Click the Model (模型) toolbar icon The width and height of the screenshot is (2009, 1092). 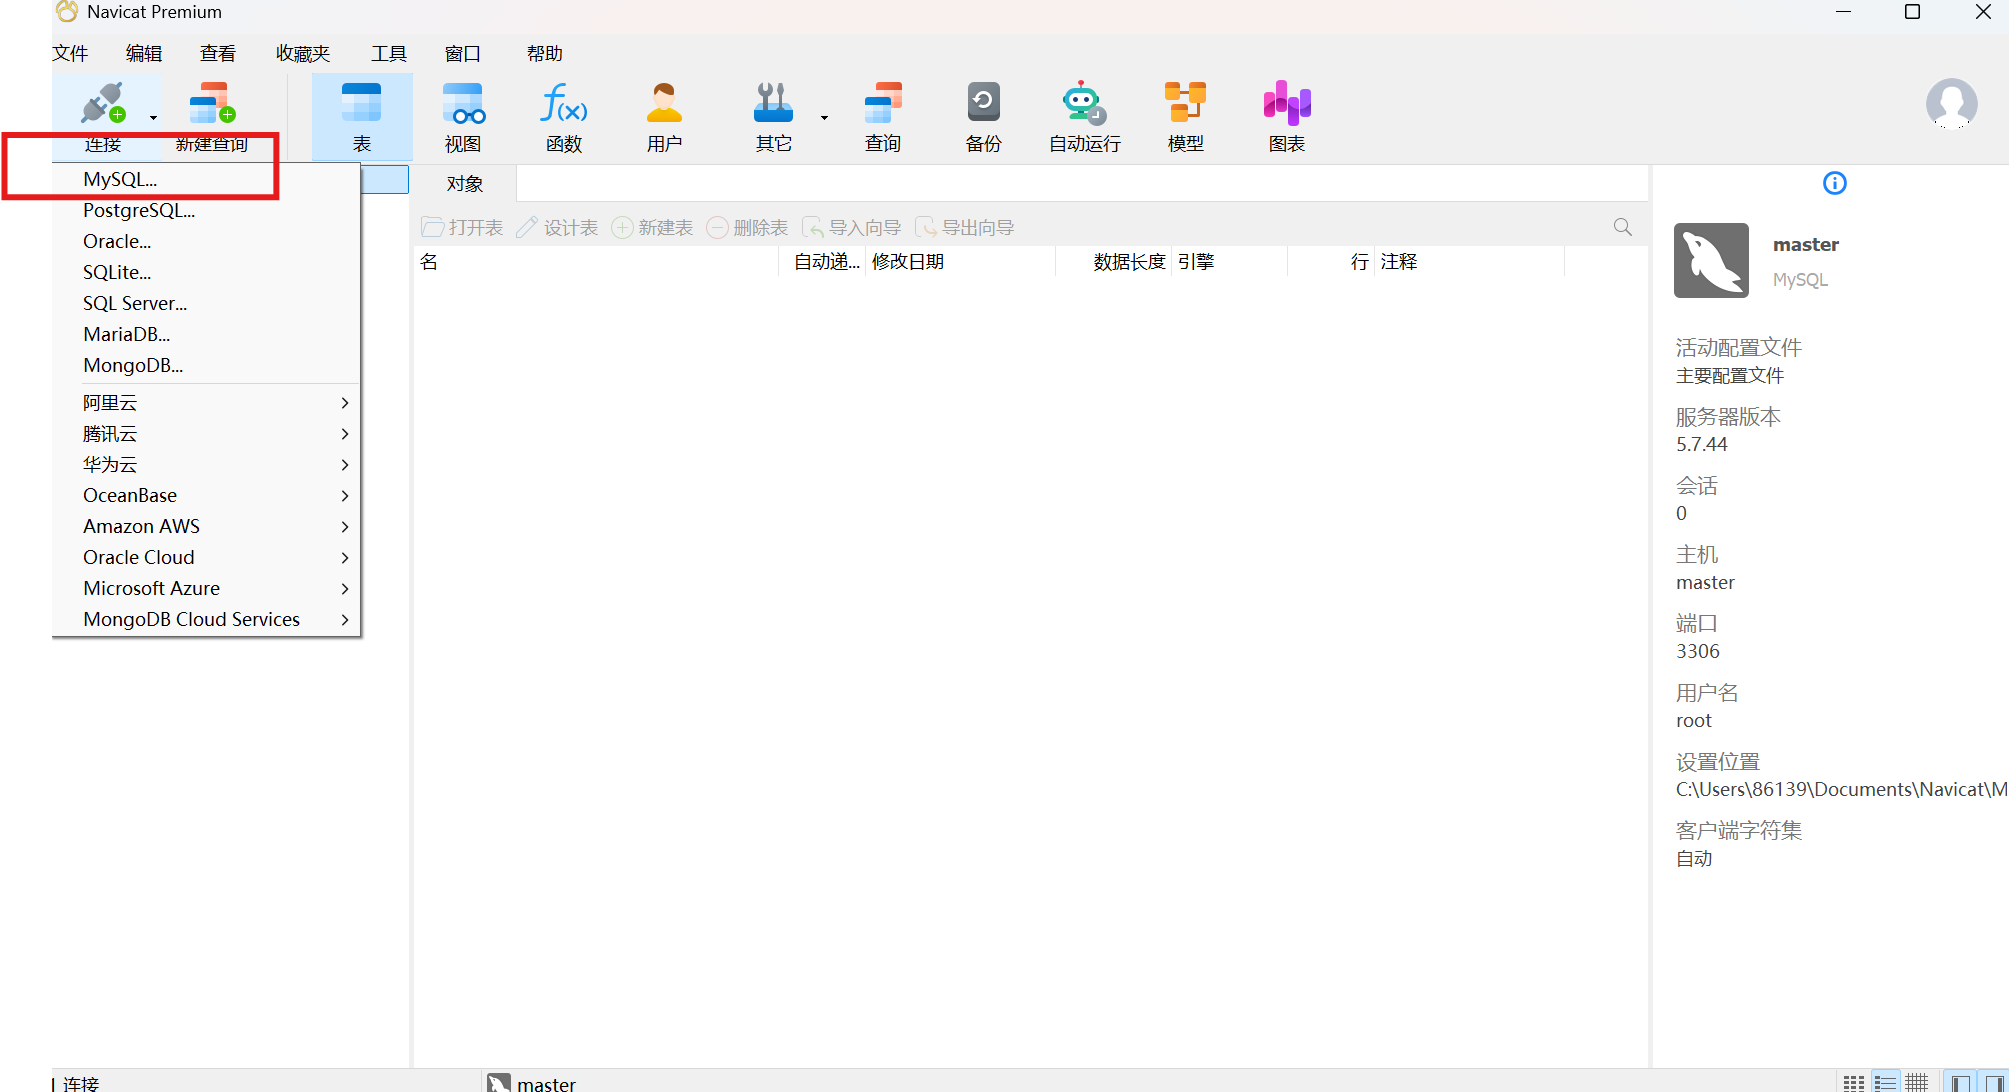[1185, 116]
